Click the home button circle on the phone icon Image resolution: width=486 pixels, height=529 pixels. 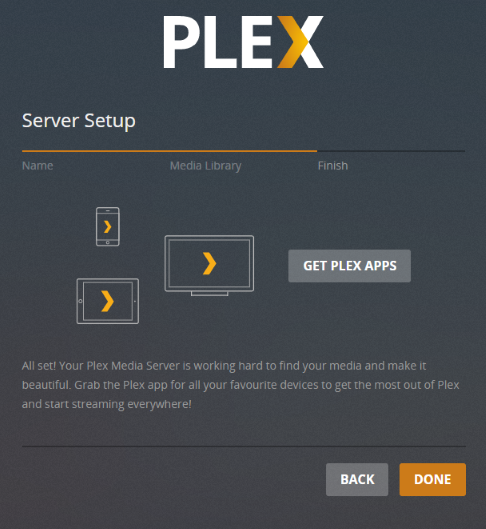[x=108, y=243]
